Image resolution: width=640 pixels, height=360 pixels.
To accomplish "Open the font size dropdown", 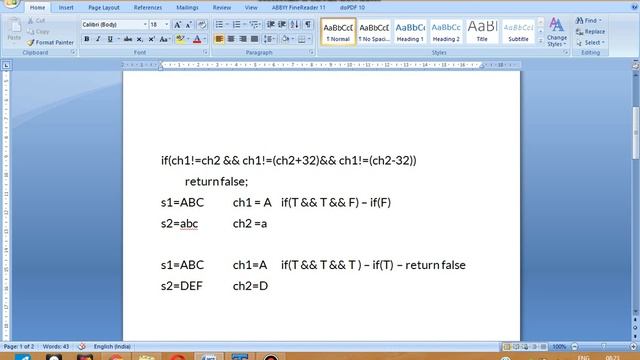I will click(166, 25).
